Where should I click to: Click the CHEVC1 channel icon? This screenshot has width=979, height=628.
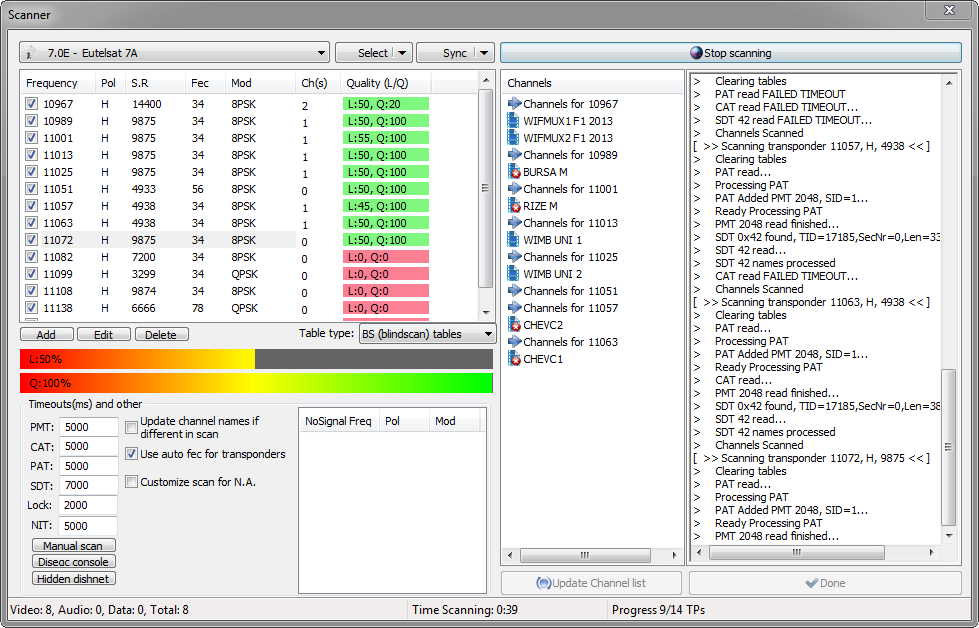[x=514, y=359]
